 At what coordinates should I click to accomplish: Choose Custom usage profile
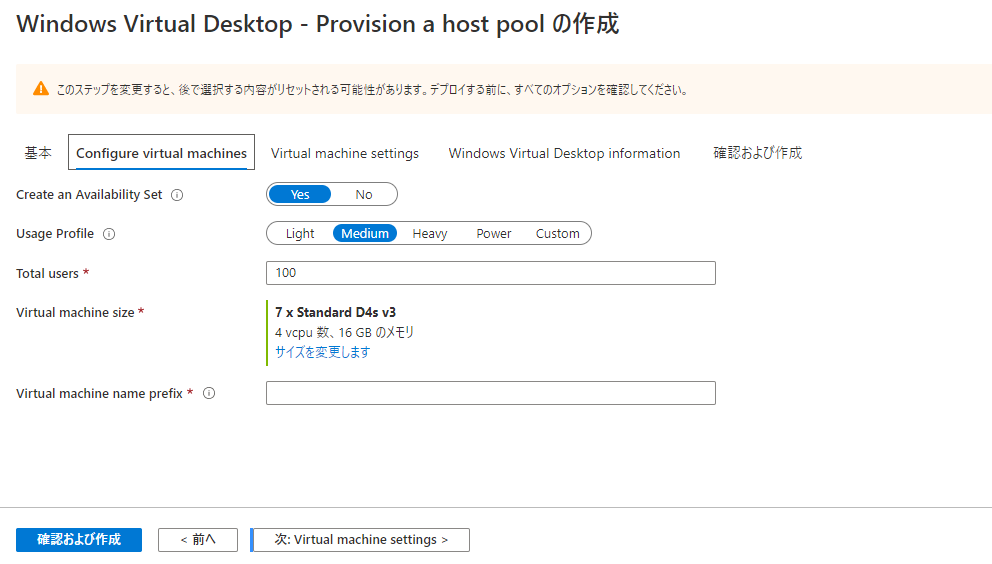pyautogui.click(x=557, y=234)
